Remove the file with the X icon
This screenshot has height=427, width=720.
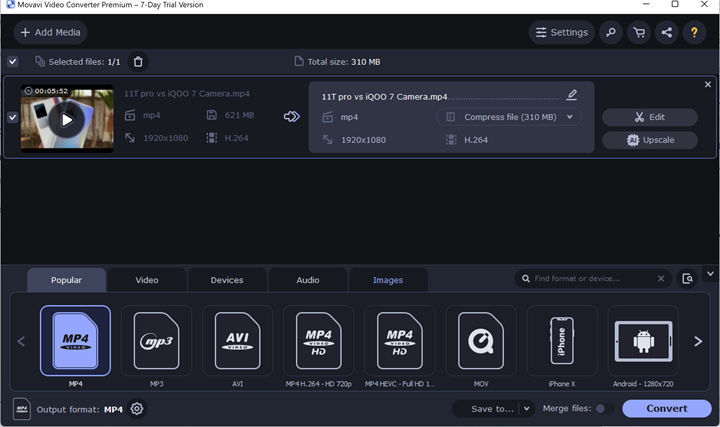(708, 84)
